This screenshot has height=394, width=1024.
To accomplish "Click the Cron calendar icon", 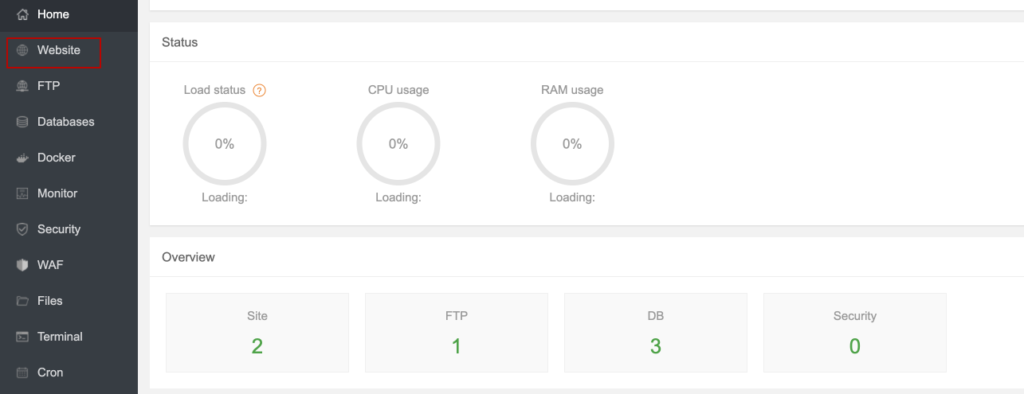I will 22,372.
